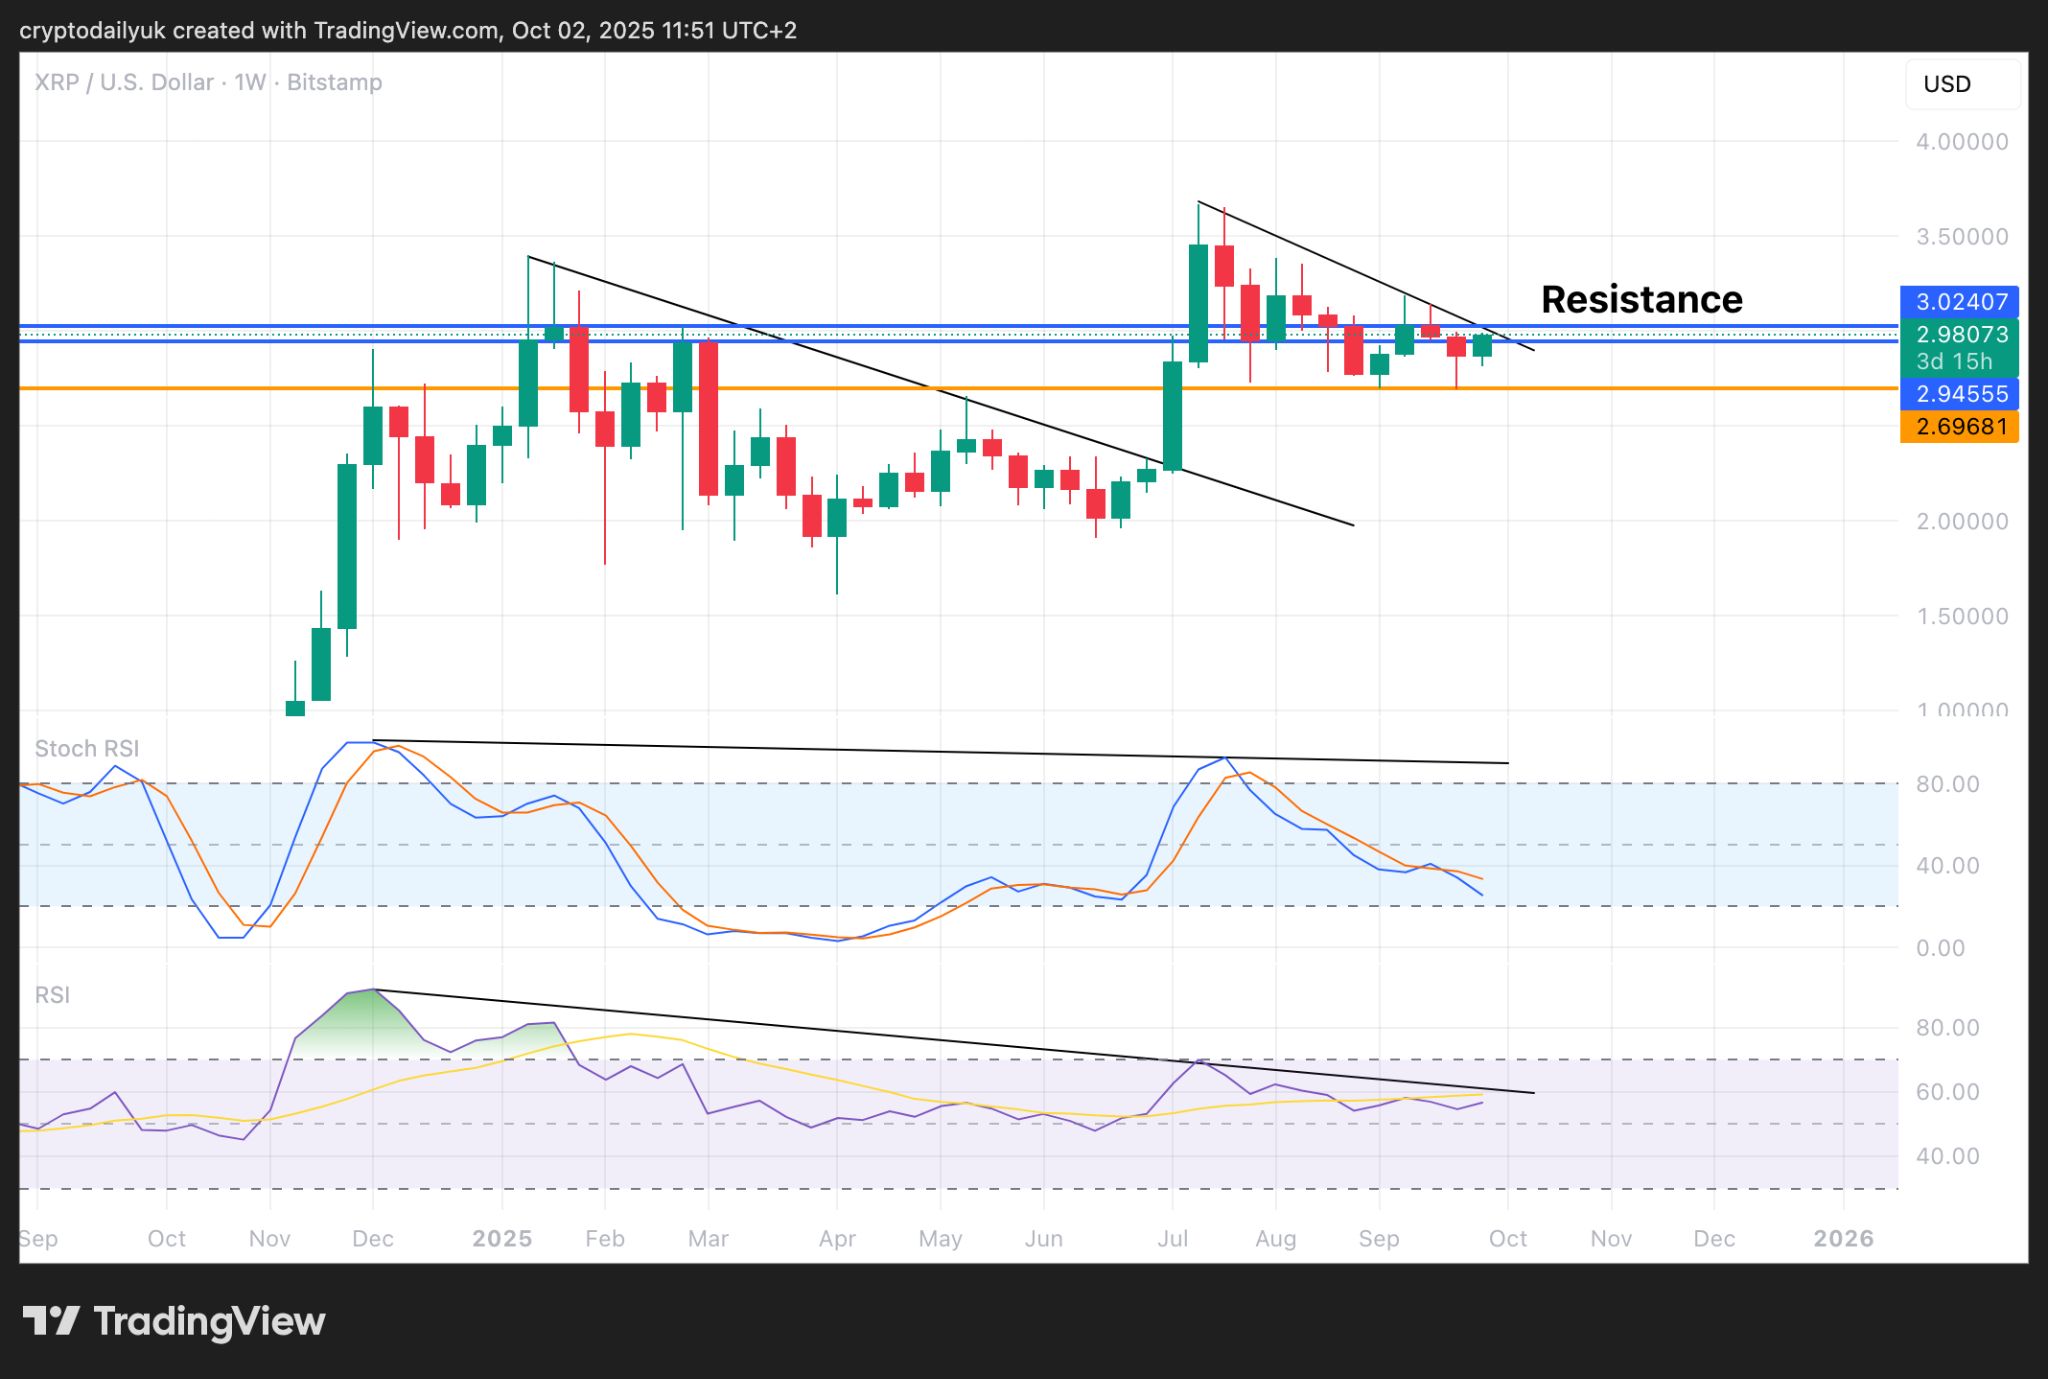Click the orange 2.69681 price label
The image size is (2048, 1379).
tap(1960, 427)
